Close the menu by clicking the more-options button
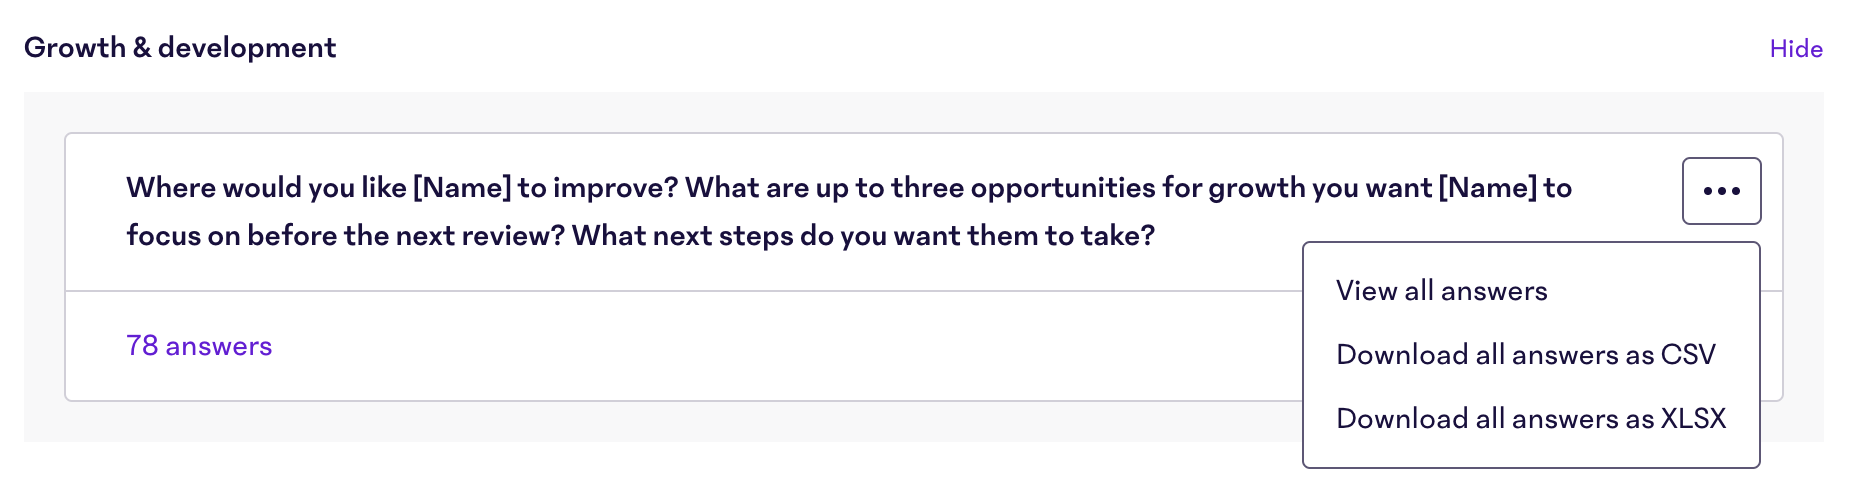The width and height of the screenshot is (1850, 492). (1721, 191)
